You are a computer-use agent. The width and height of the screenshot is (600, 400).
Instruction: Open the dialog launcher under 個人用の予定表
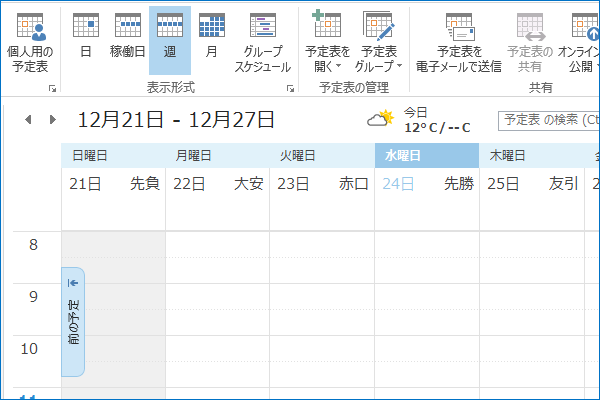coord(52,88)
